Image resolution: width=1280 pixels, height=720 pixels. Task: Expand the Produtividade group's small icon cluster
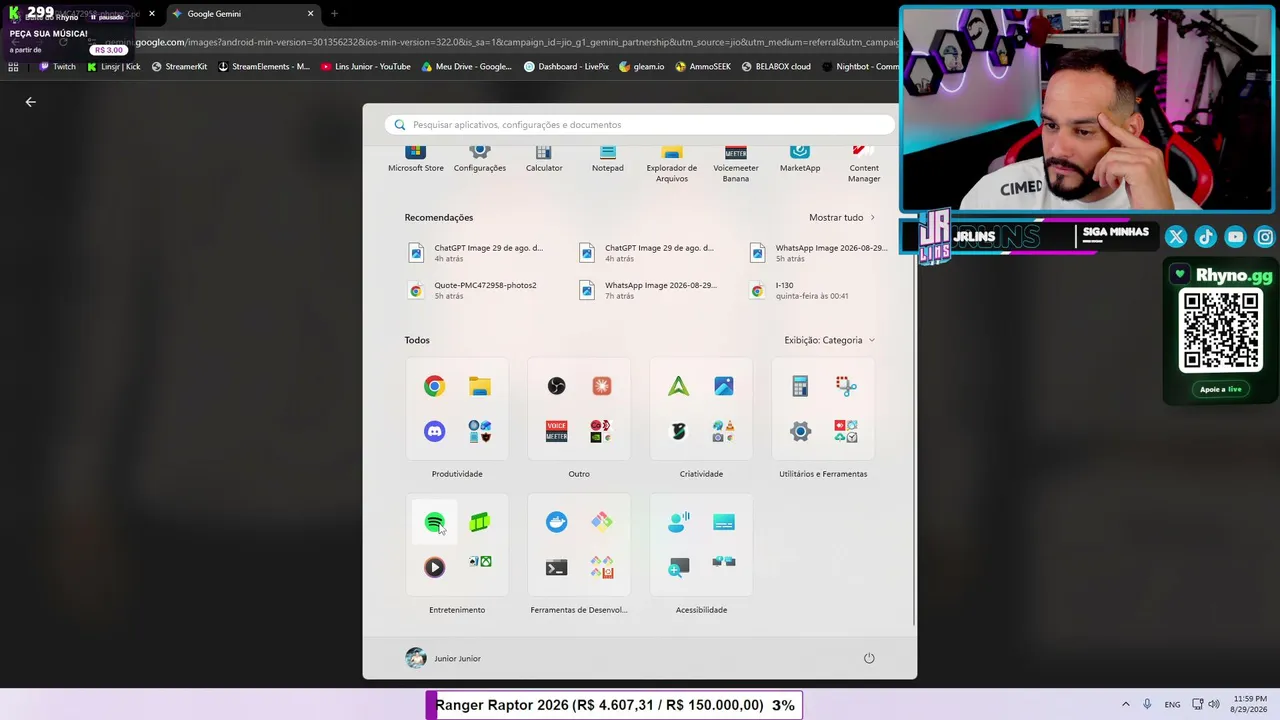coord(480,431)
